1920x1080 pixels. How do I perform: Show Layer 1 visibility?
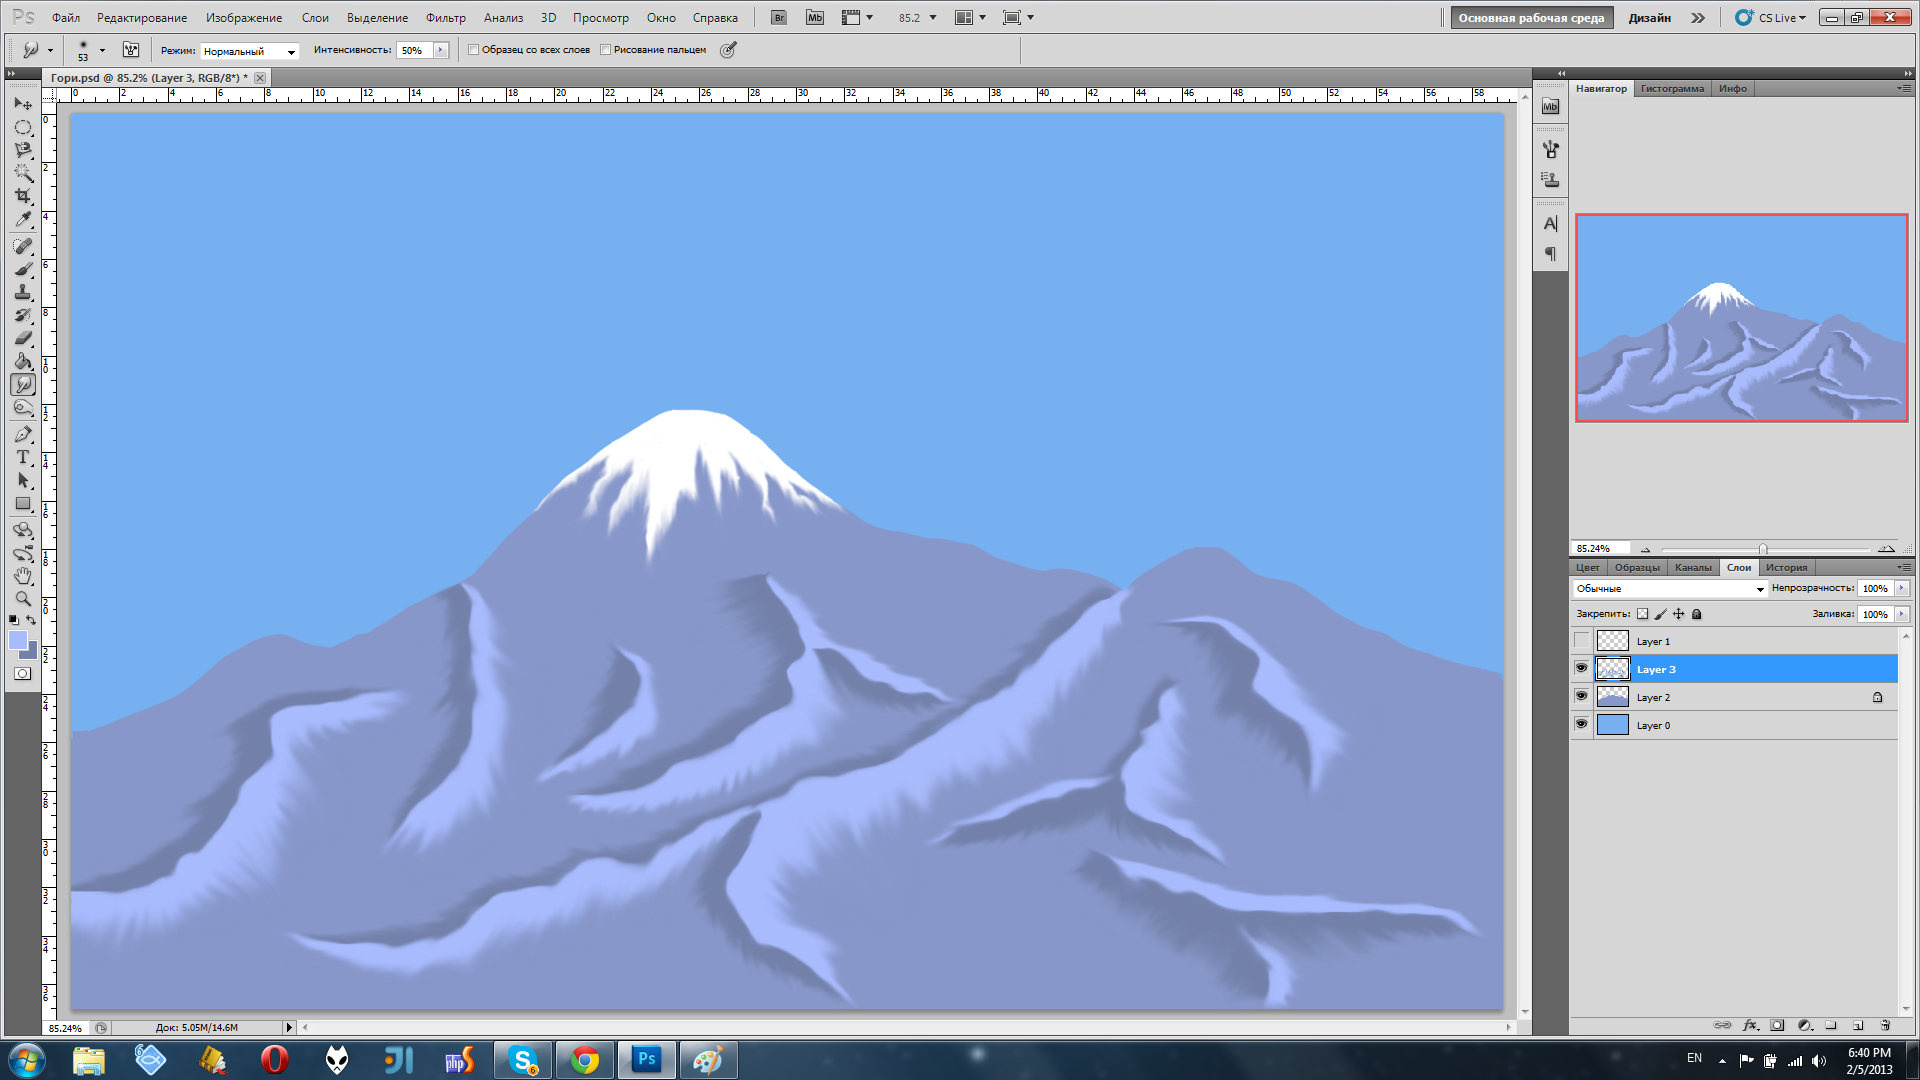tap(1581, 641)
